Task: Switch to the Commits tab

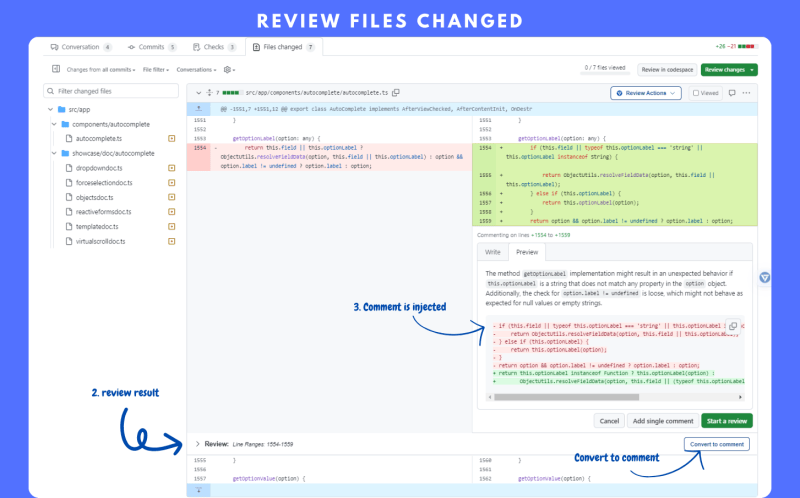Action: pyautogui.click(x=152, y=47)
